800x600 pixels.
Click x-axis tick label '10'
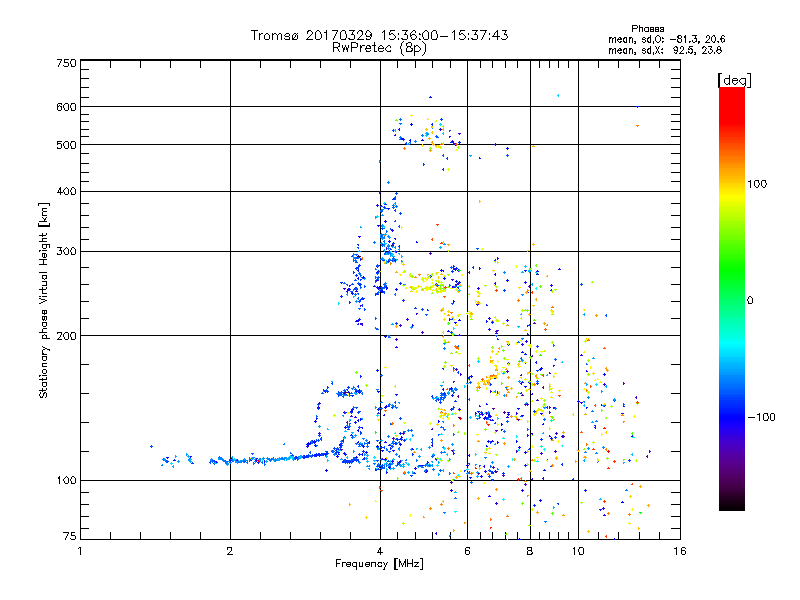578,551
